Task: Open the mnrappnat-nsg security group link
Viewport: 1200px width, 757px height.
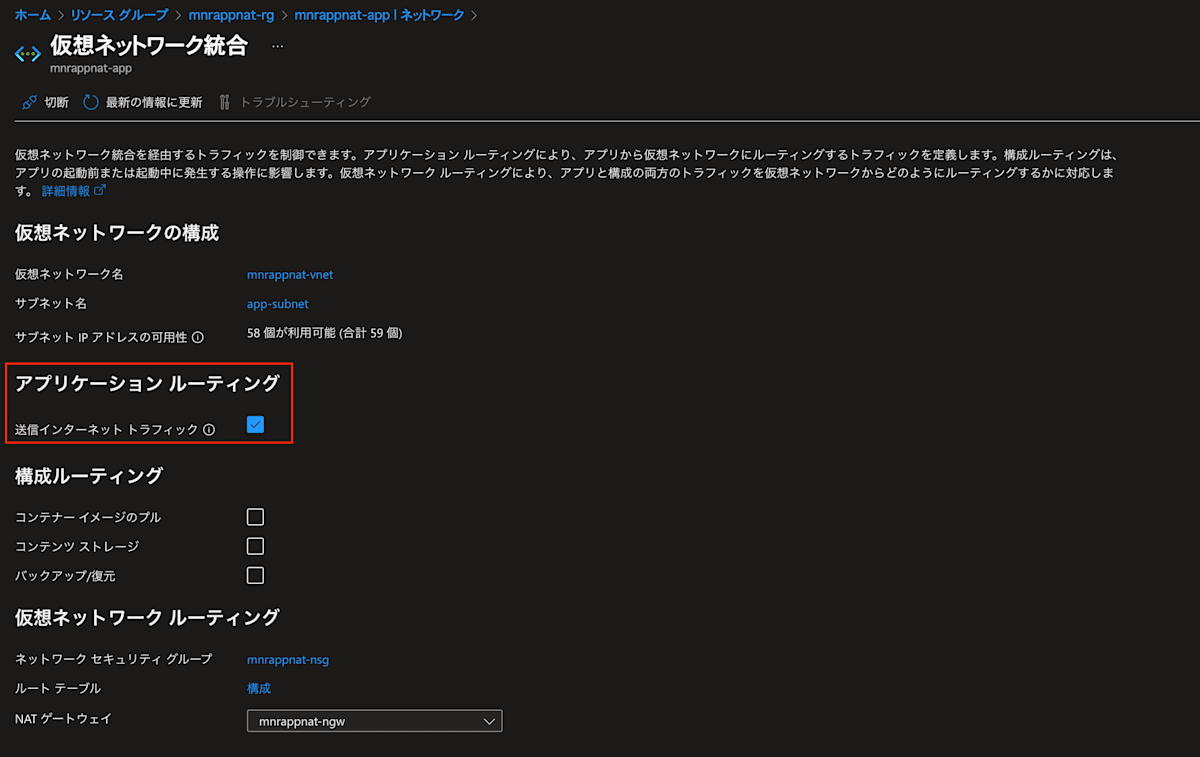Action: 288,659
